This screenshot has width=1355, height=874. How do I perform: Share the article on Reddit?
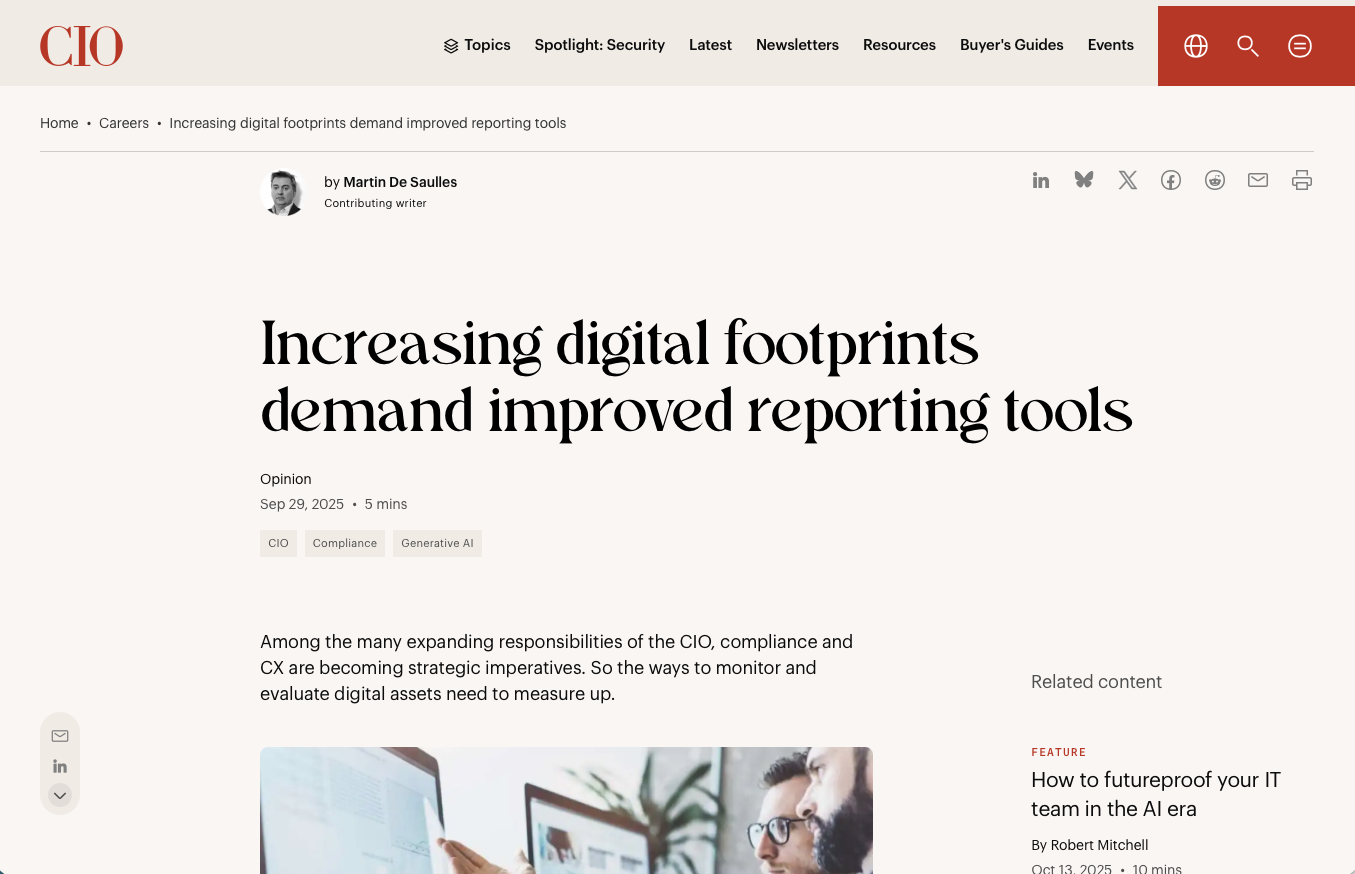click(x=1214, y=180)
